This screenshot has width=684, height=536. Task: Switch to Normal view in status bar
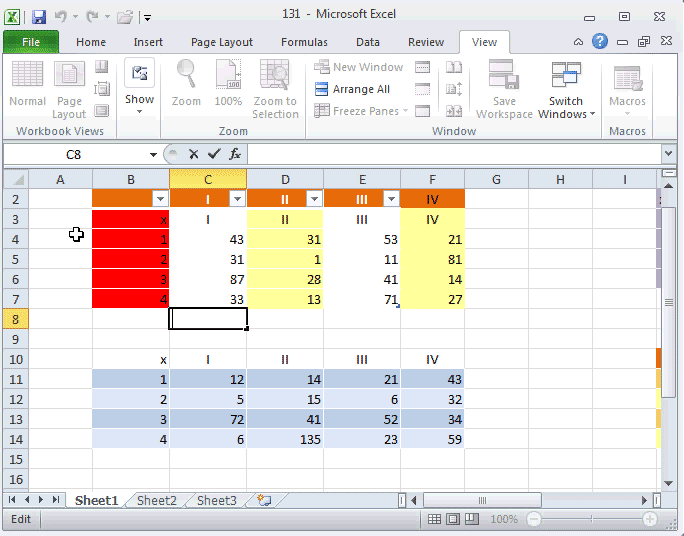coord(434,520)
